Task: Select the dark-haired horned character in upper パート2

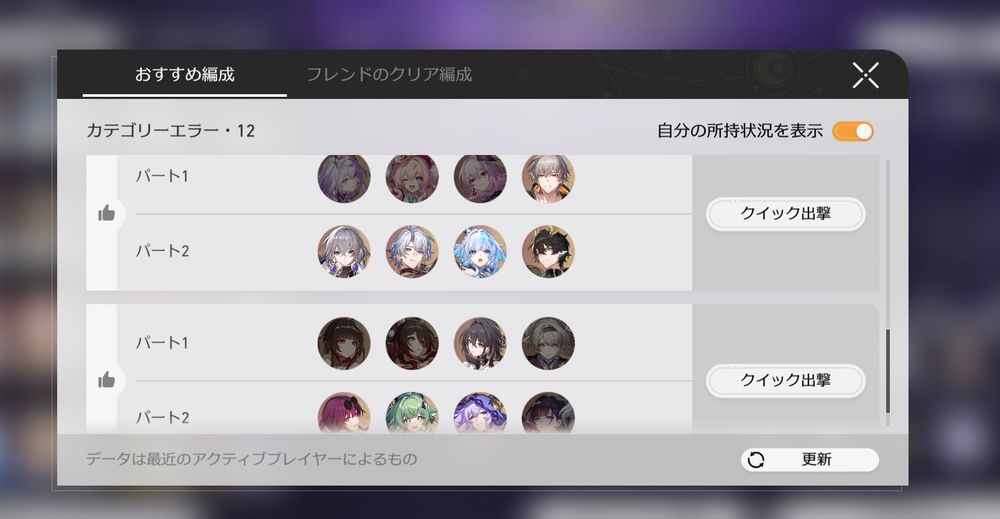Action: [548, 251]
